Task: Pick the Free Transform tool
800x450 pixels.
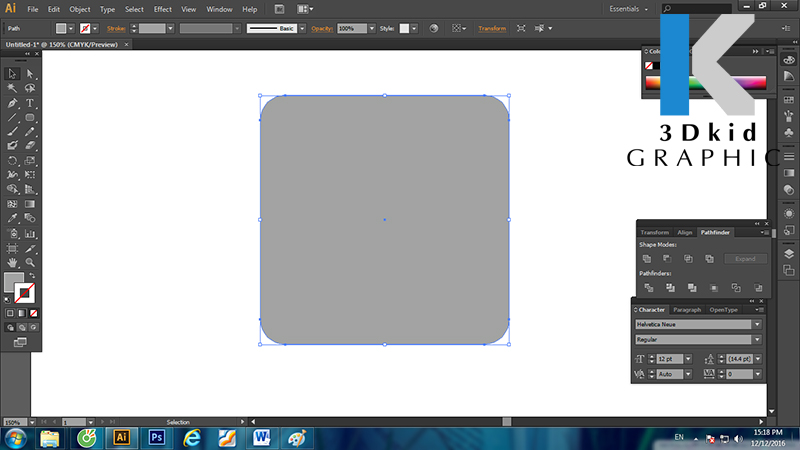Action: point(30,174)
